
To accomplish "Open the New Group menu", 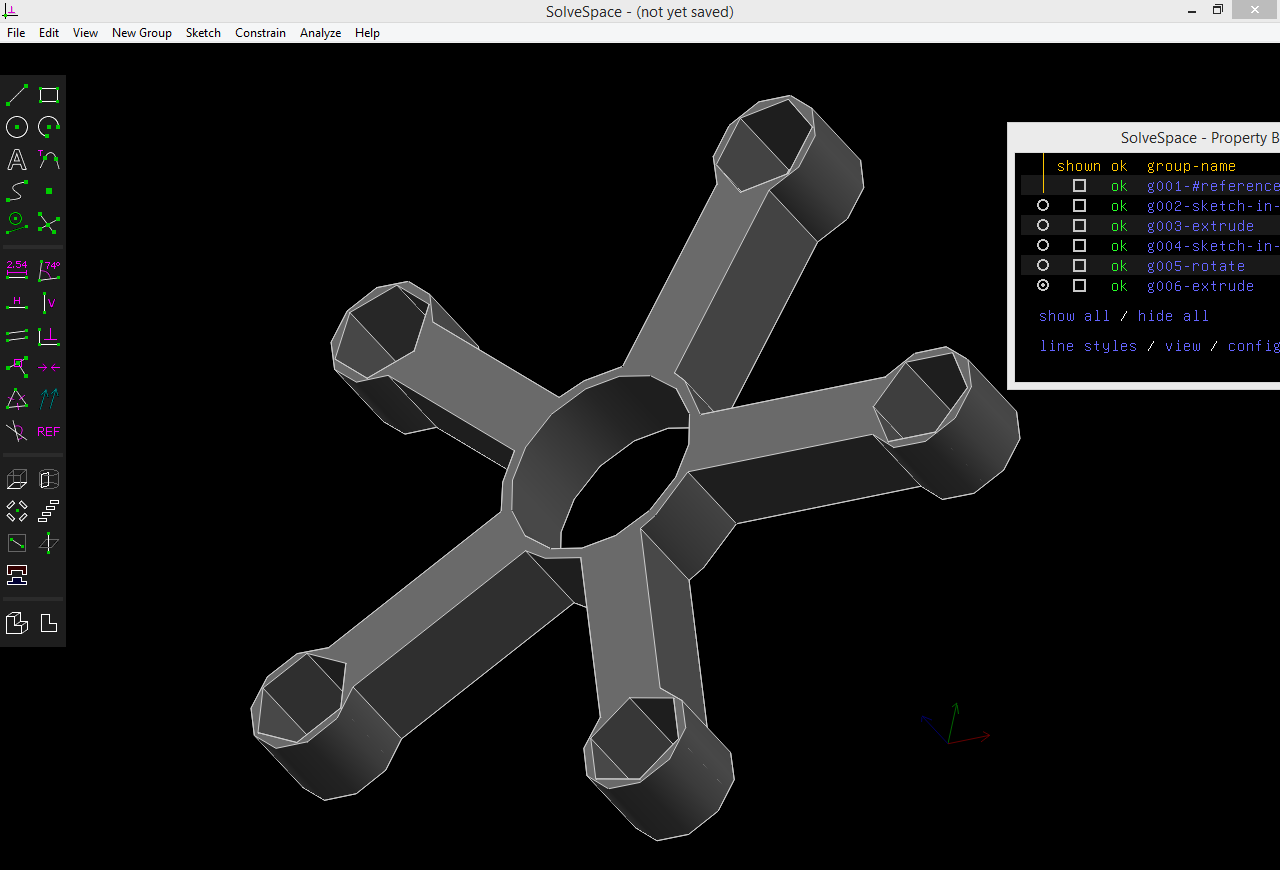I will [x=142, y=33].
